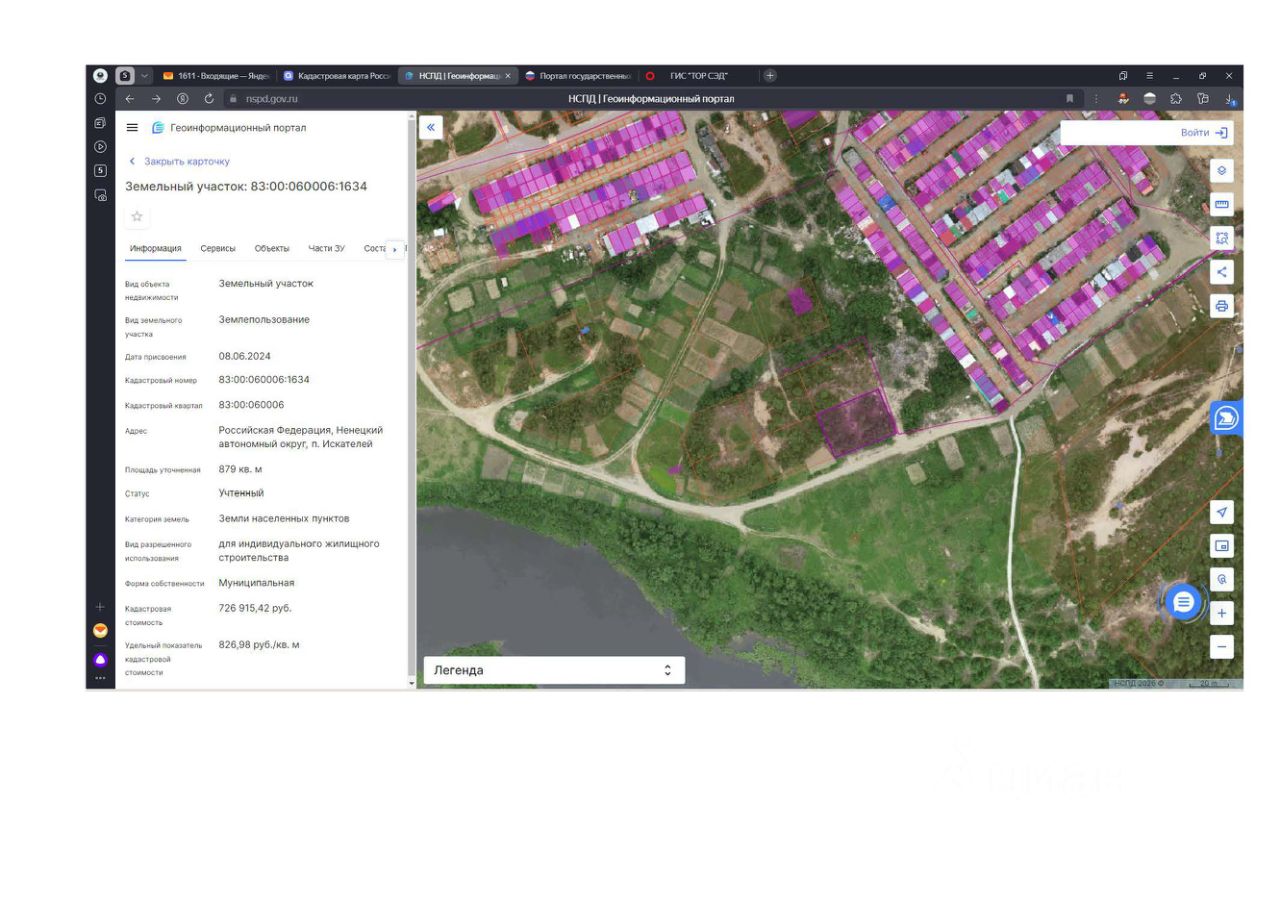The height and width of the screenshot is (905, 1280).
Task: Open the map layers panel
Action: pyautogui.click(x=1221, y=171)
